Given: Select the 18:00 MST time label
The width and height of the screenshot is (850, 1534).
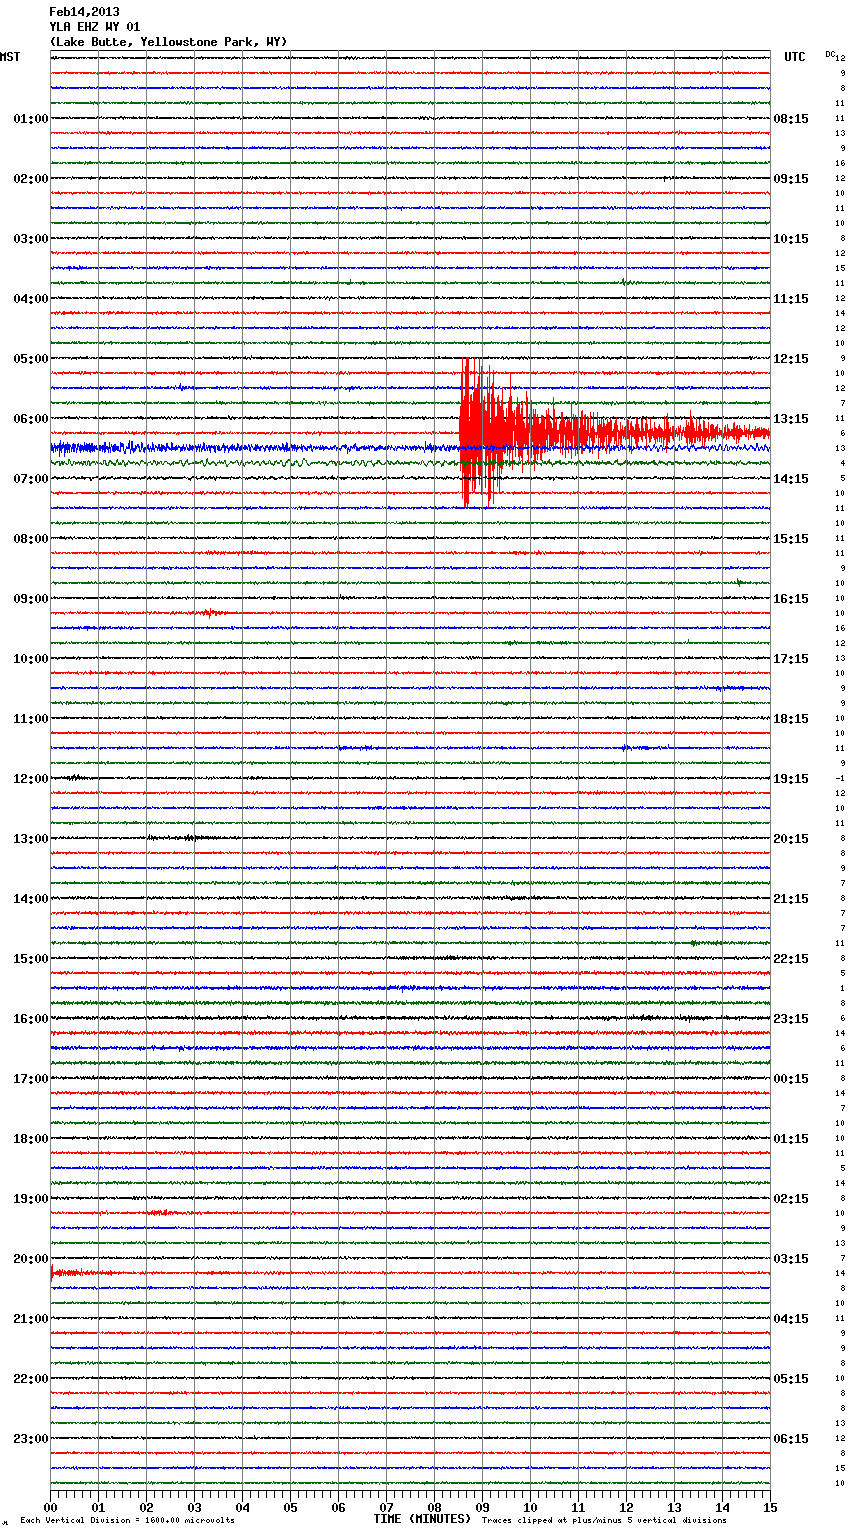Looking at the screenshot, I should [x=30, y=1139].
